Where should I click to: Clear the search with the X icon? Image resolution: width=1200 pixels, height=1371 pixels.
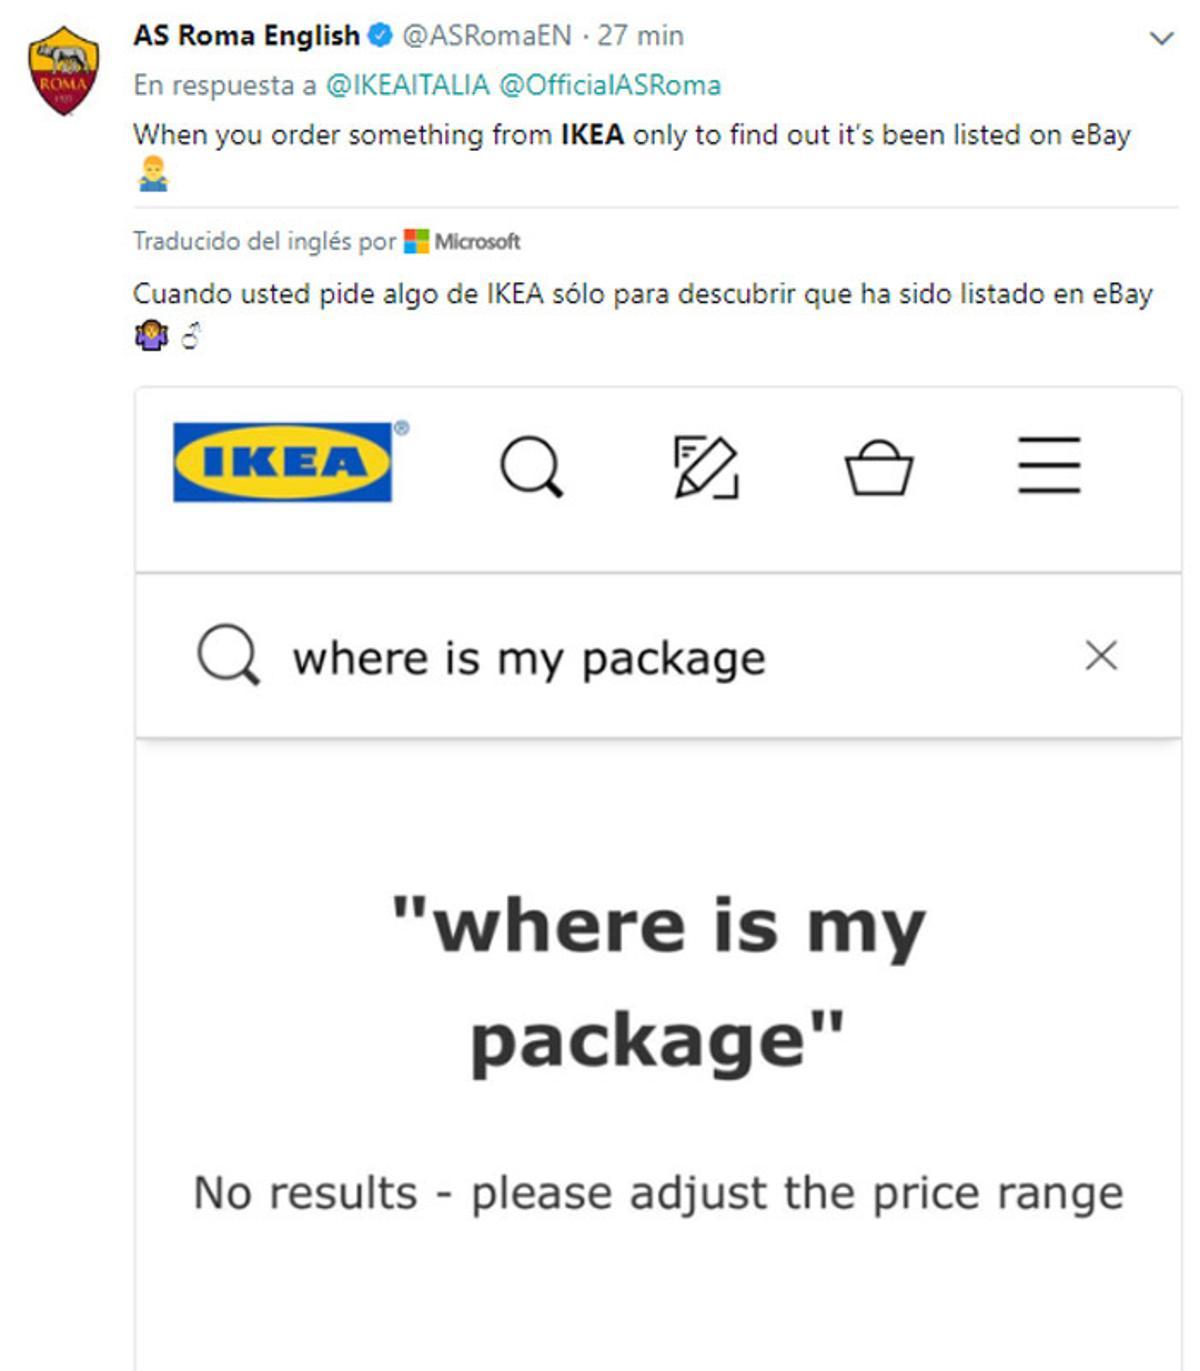(1104, 656)
